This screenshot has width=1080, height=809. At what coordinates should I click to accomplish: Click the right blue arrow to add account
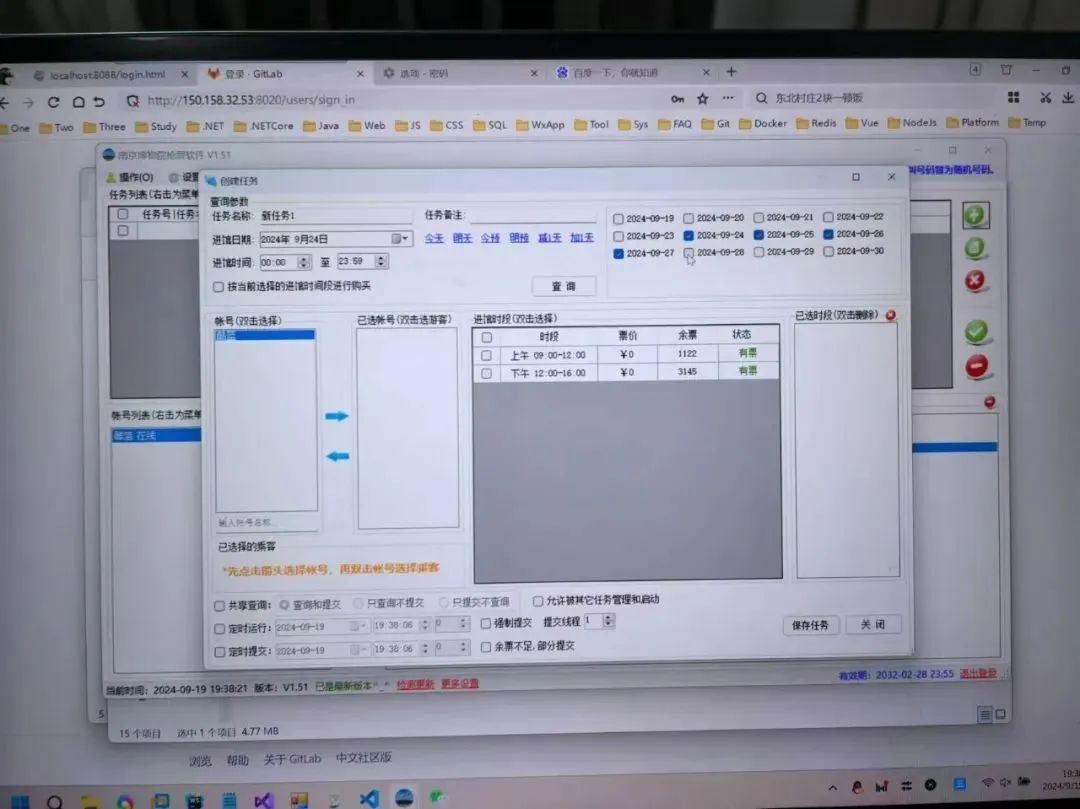tap(338, 417)
